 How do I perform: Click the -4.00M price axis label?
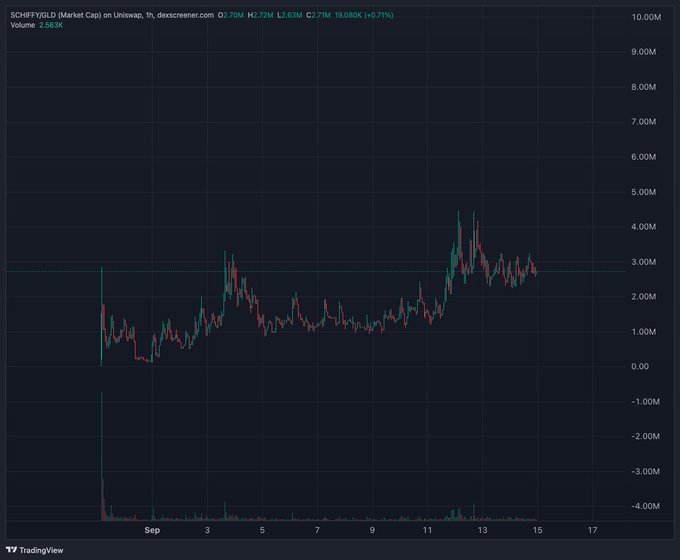pyautogui.click(x=645, y=506)
